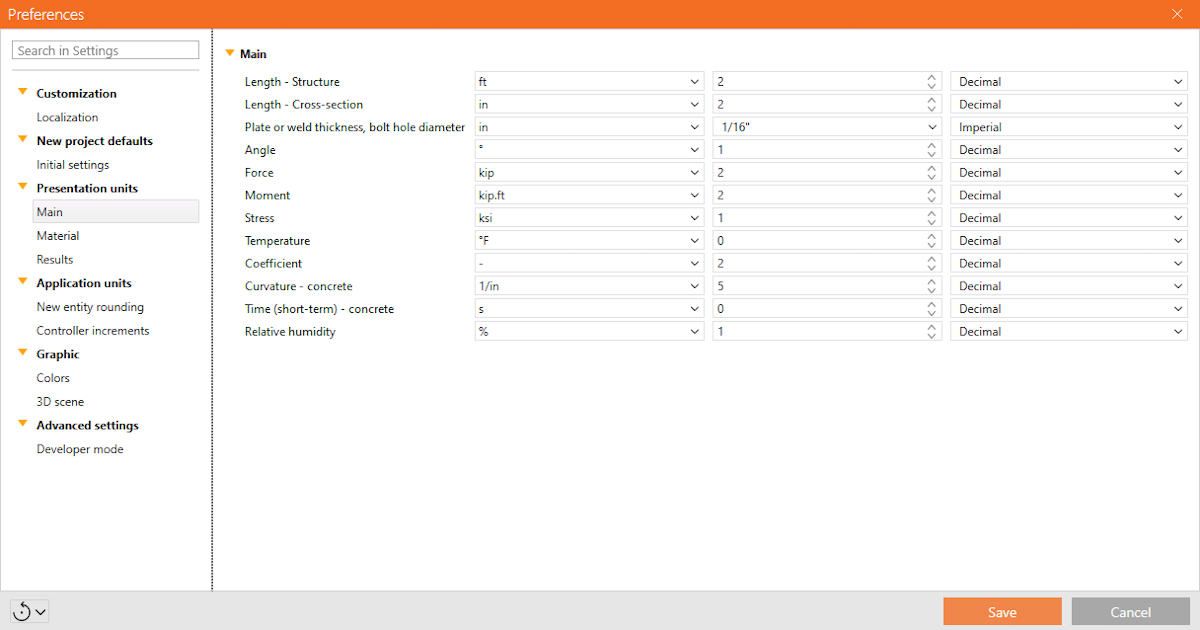Collapse the Main settings group
Image resolution: width=1200 pixels, height=630 pixels.
click(231, 53)
